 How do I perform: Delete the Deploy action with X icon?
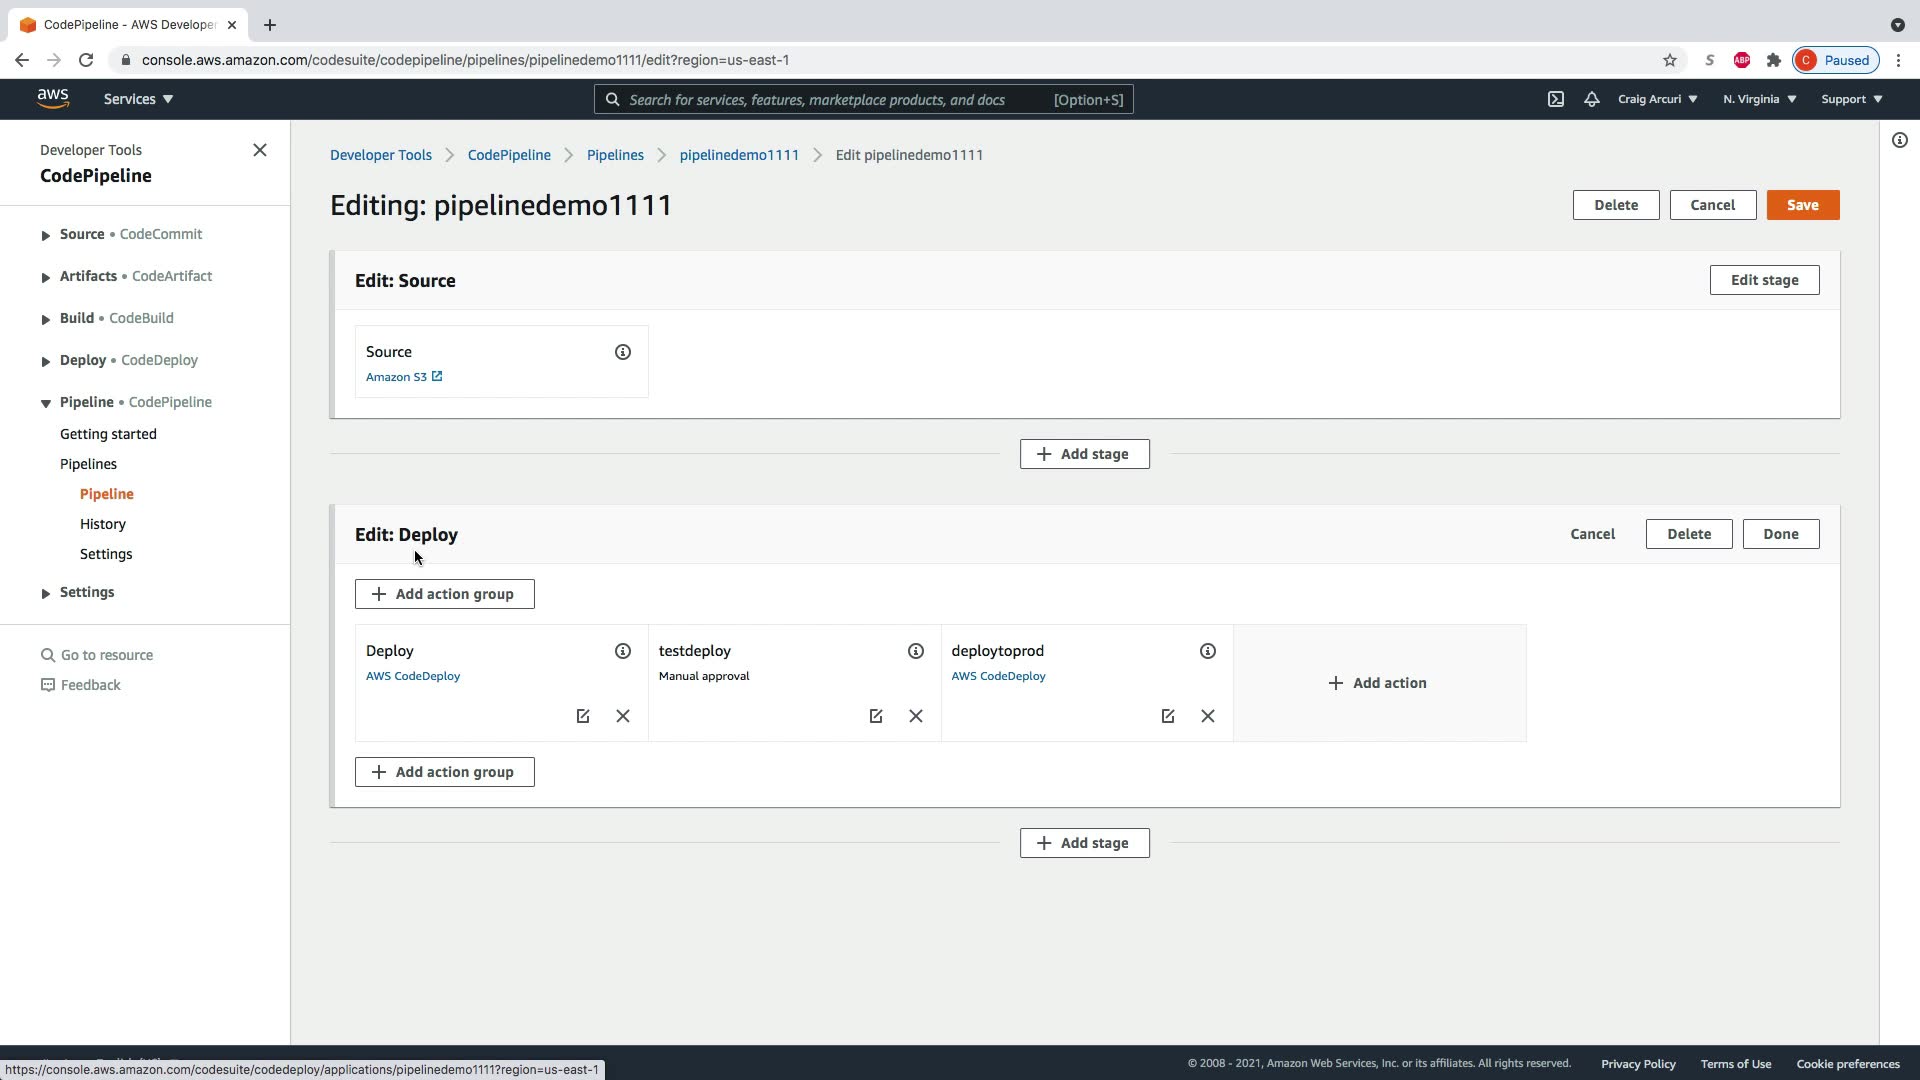(x=622, y=716)
